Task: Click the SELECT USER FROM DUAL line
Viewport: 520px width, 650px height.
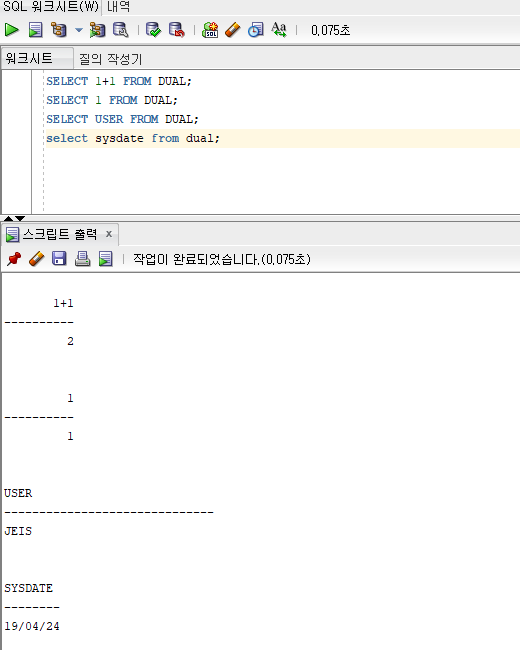Action: (122, 119)
